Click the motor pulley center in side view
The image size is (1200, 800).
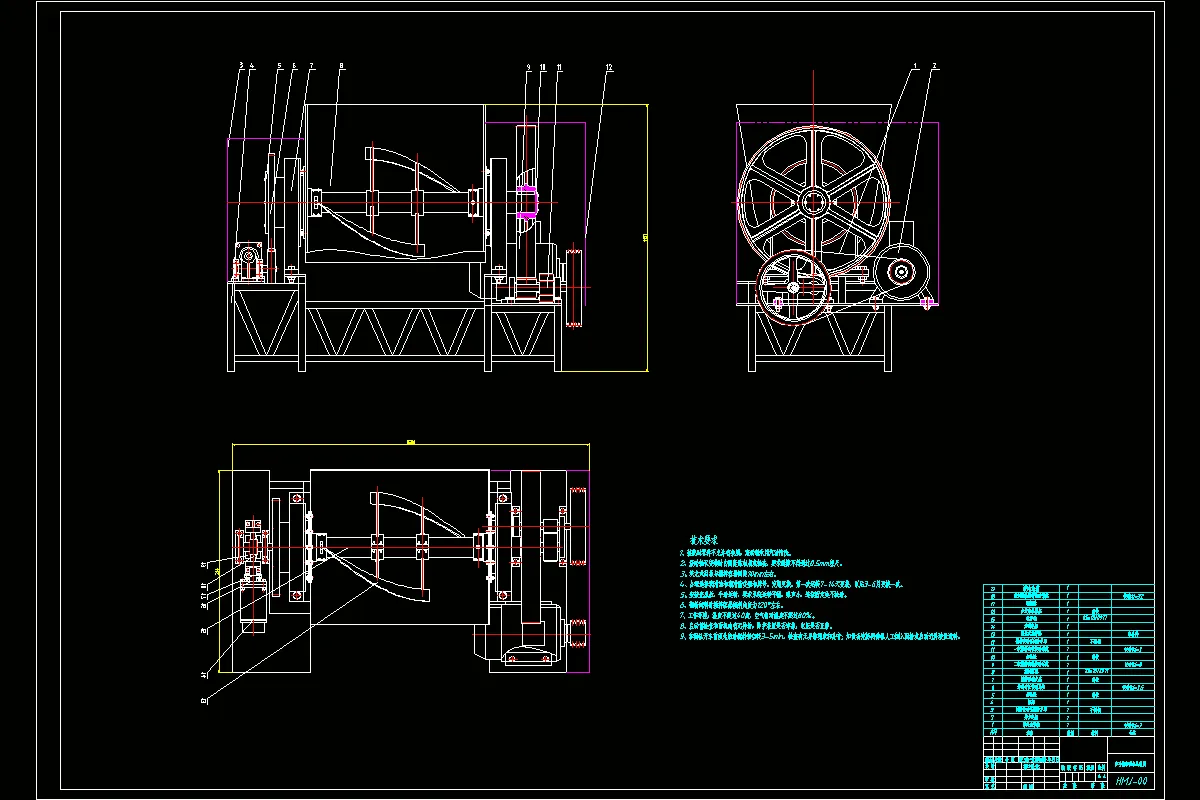(903, 271)
